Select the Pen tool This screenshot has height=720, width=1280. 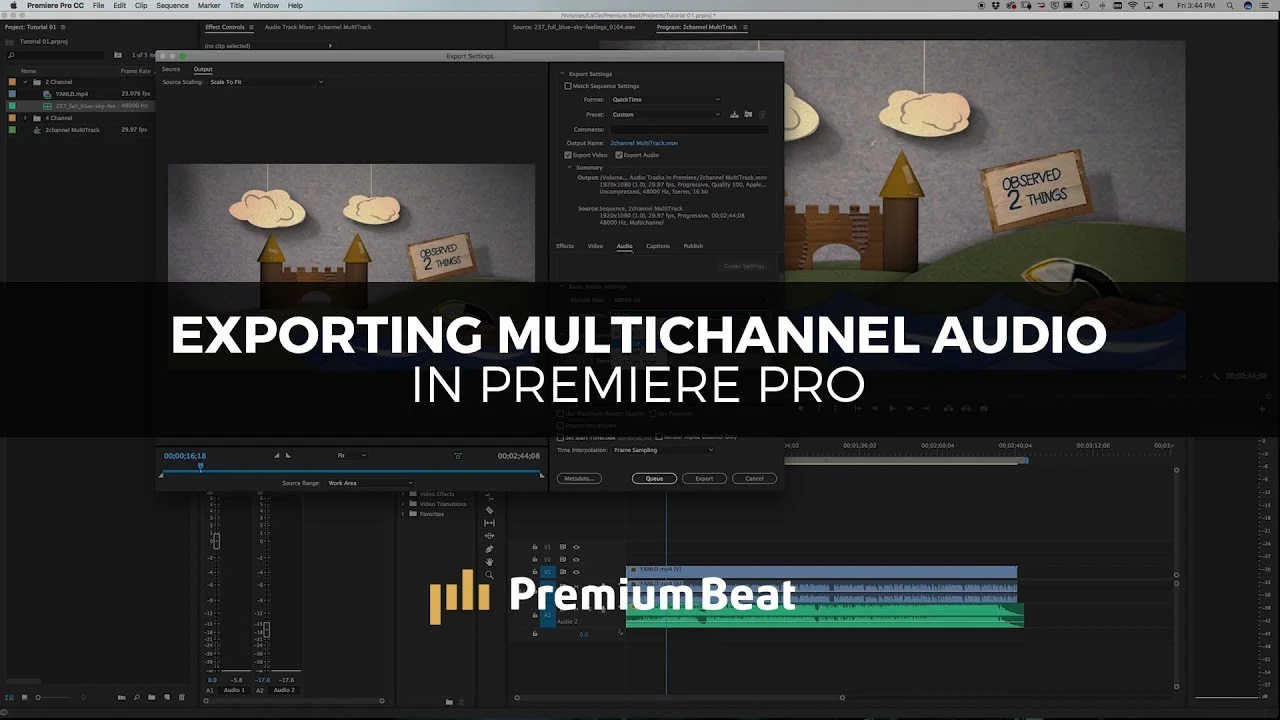pos(489,549)
